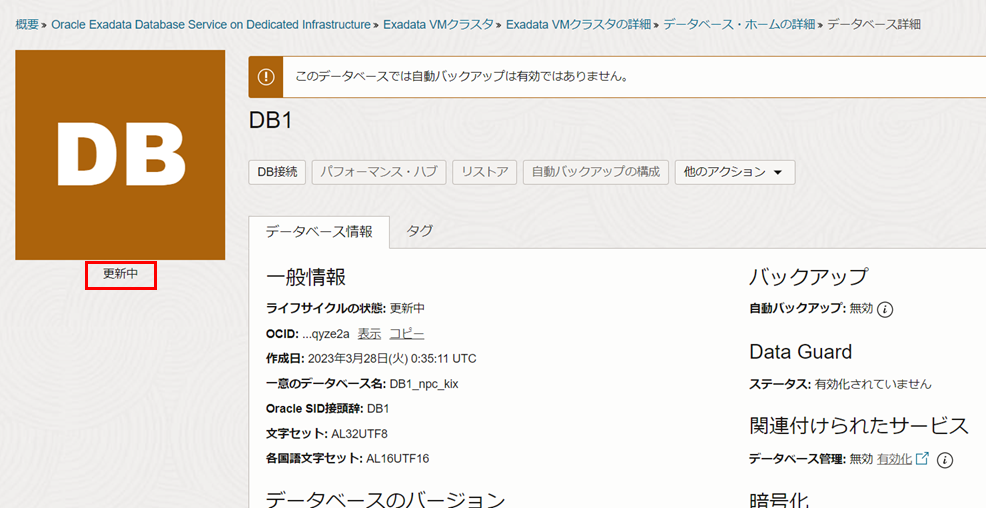The width and height of the screenshot is (986, 508).
Task: Click the warning icon in backup banner
Action: [266, 76]
